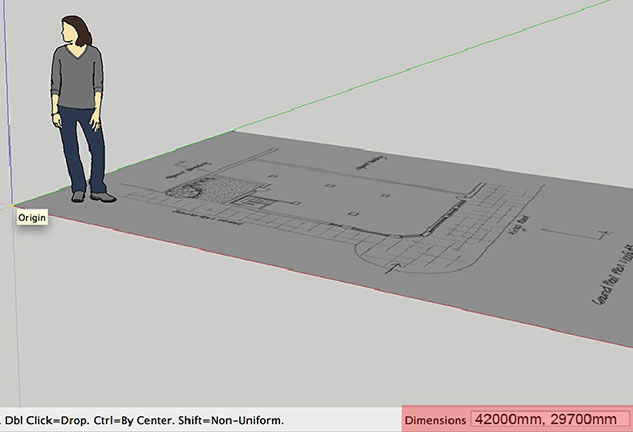Click the Dimensions label in the status bar
The image size is (633, 432).
pyautogui.click(x=436, y=420)
